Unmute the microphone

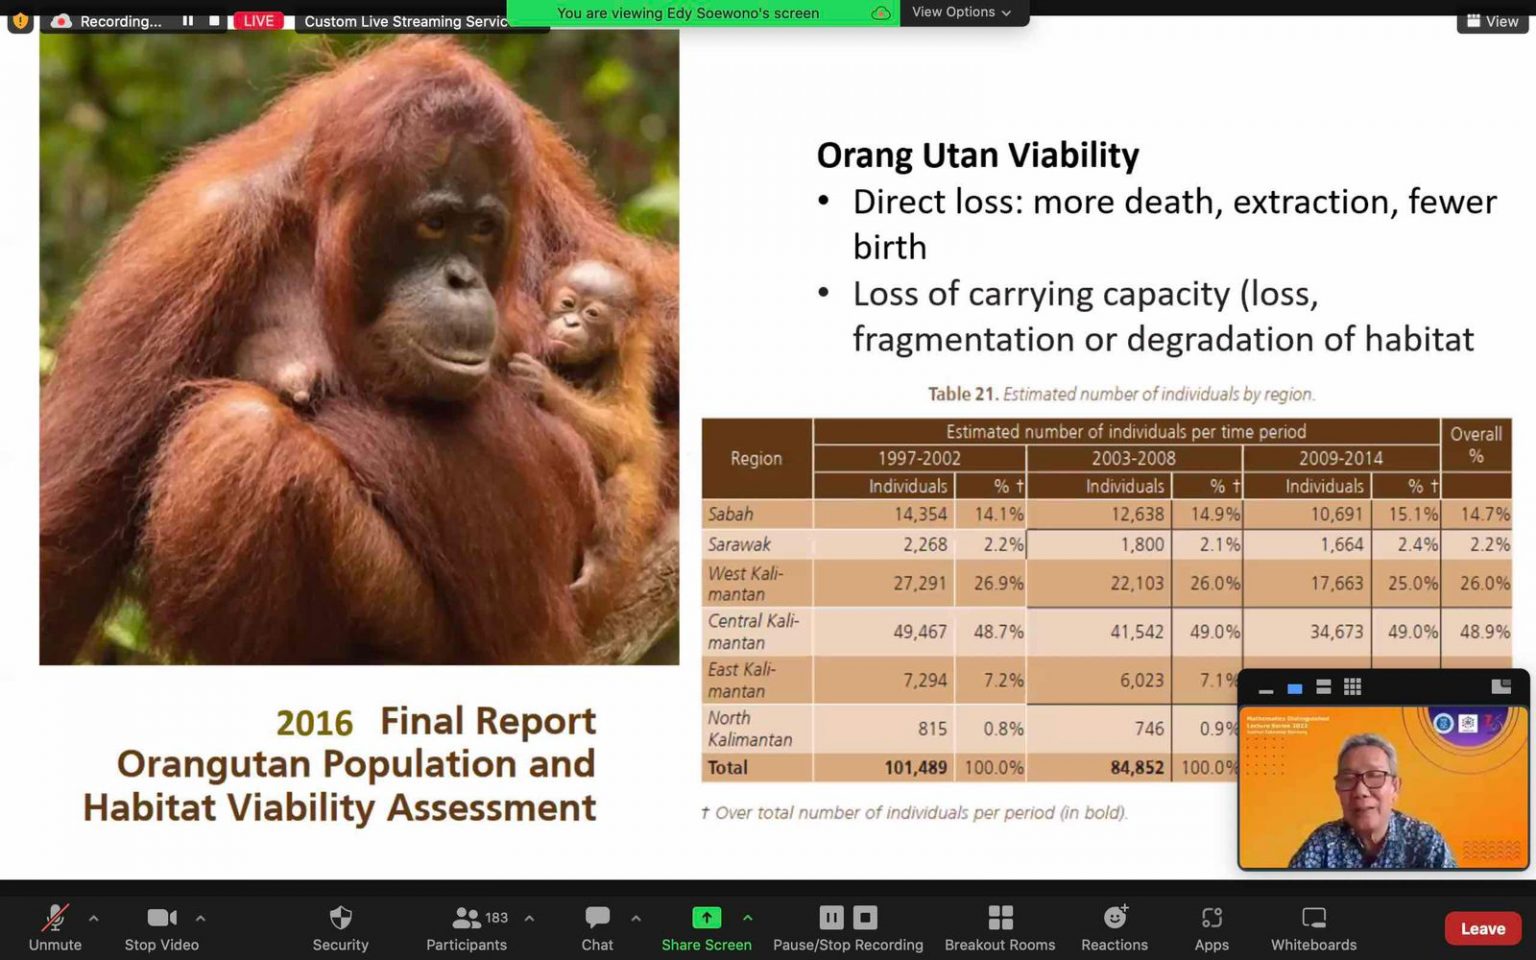coord(55,927)
